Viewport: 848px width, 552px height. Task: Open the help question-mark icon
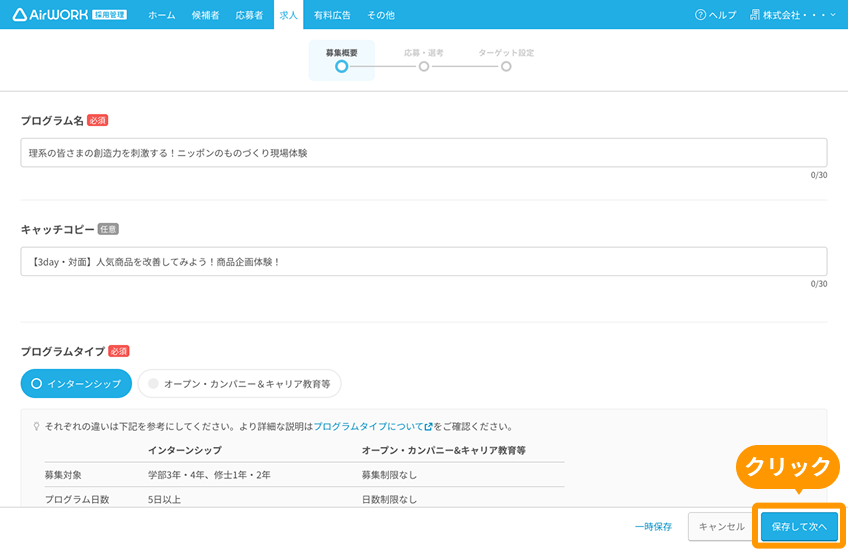coord(700,15)
